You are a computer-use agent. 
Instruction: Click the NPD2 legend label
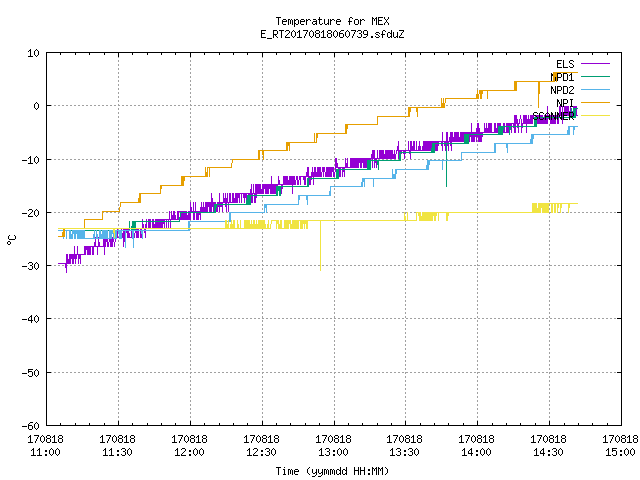point(562,90)
